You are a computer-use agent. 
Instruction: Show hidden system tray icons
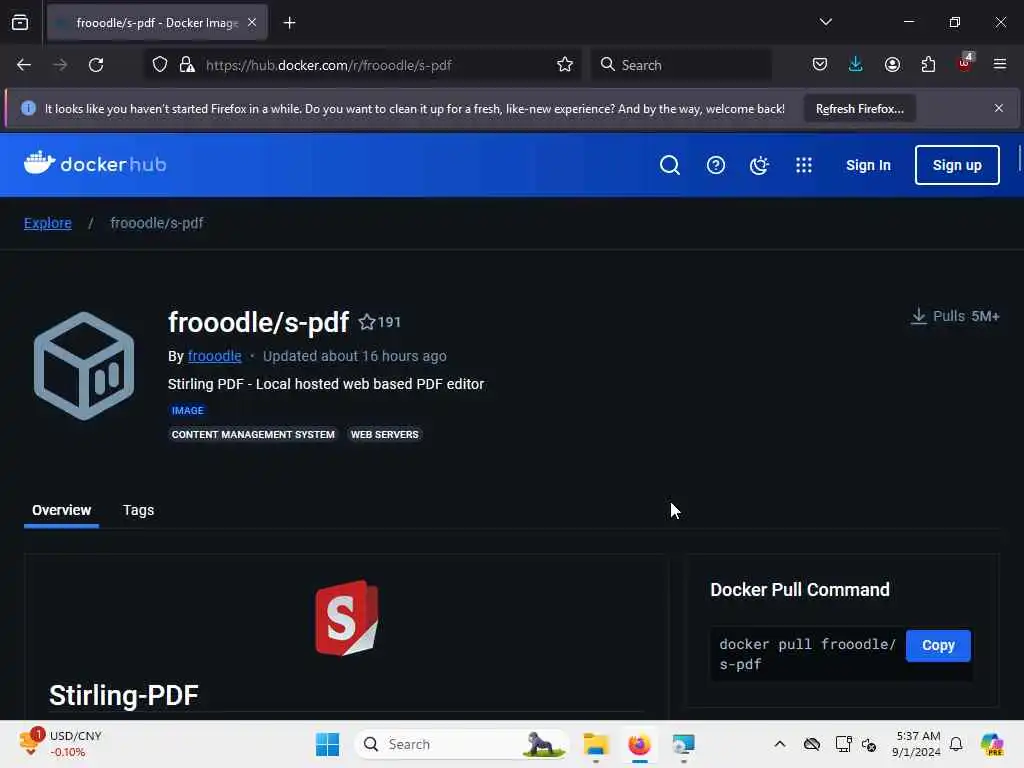tap(780, 744)
